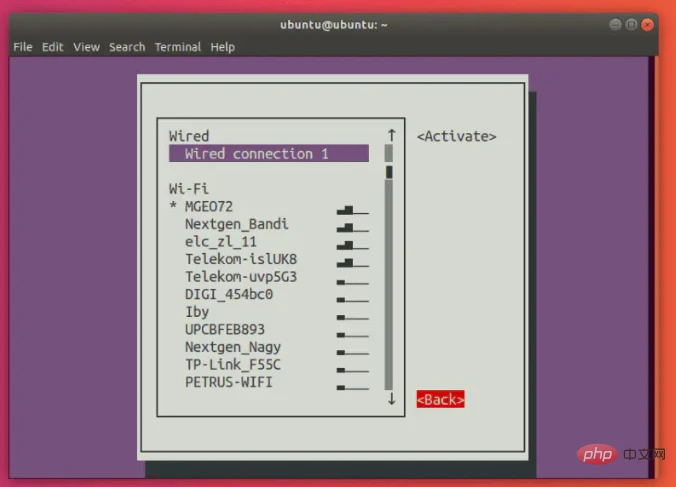Open the Help menu
The height and width of the screenshot is (487, 676).
[x=222, y=47]
